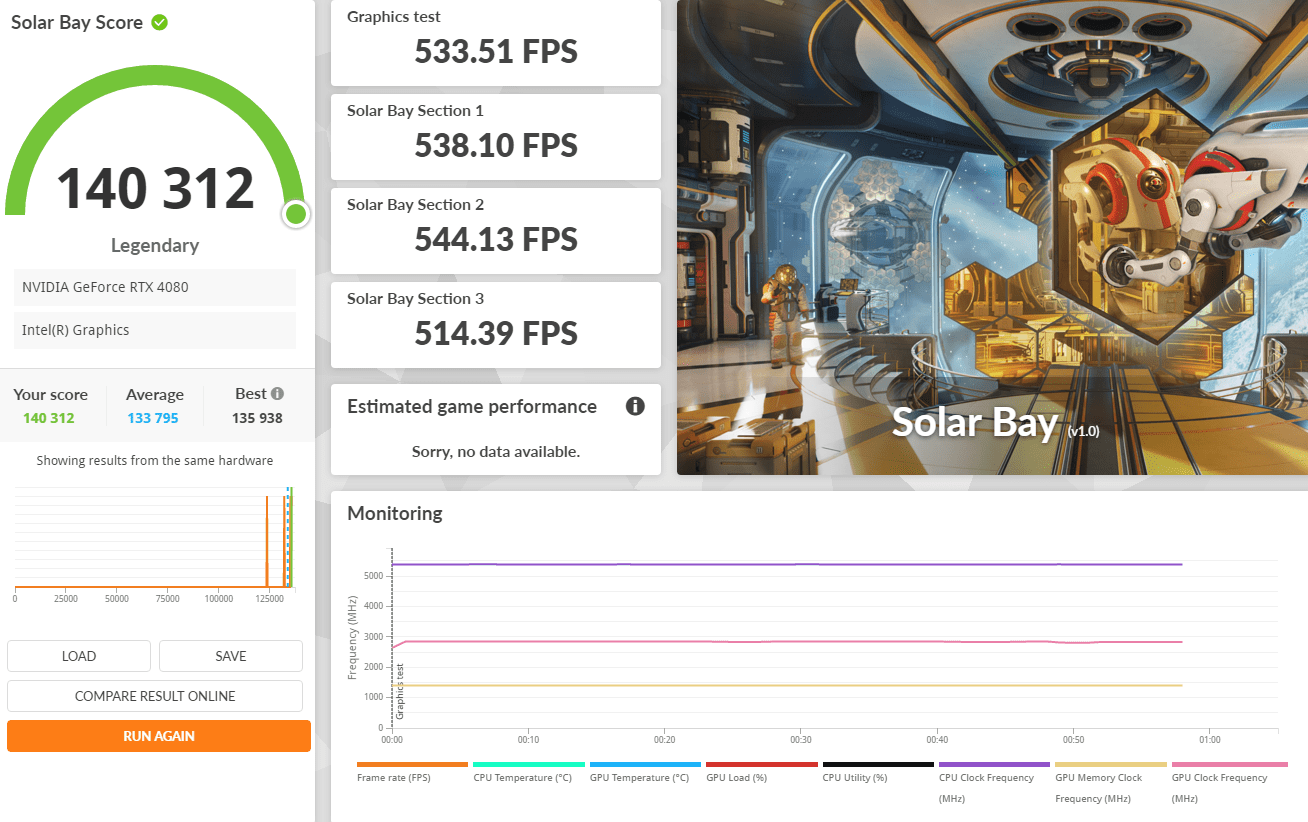Viewport: 1308px width, 822px height.
Task: Click 'Showing results from the same hardware' text
Action: coord(155,461)
